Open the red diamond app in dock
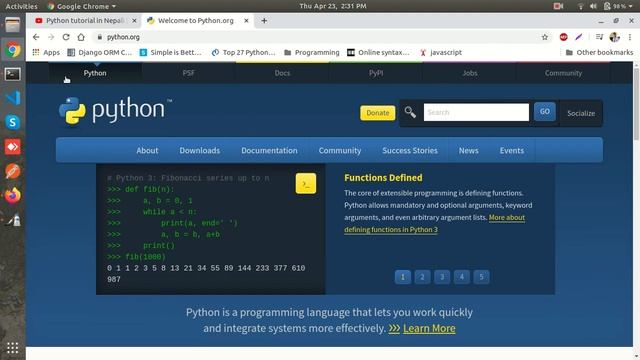This screenshot has width=640, height=360. coord(13,147)
